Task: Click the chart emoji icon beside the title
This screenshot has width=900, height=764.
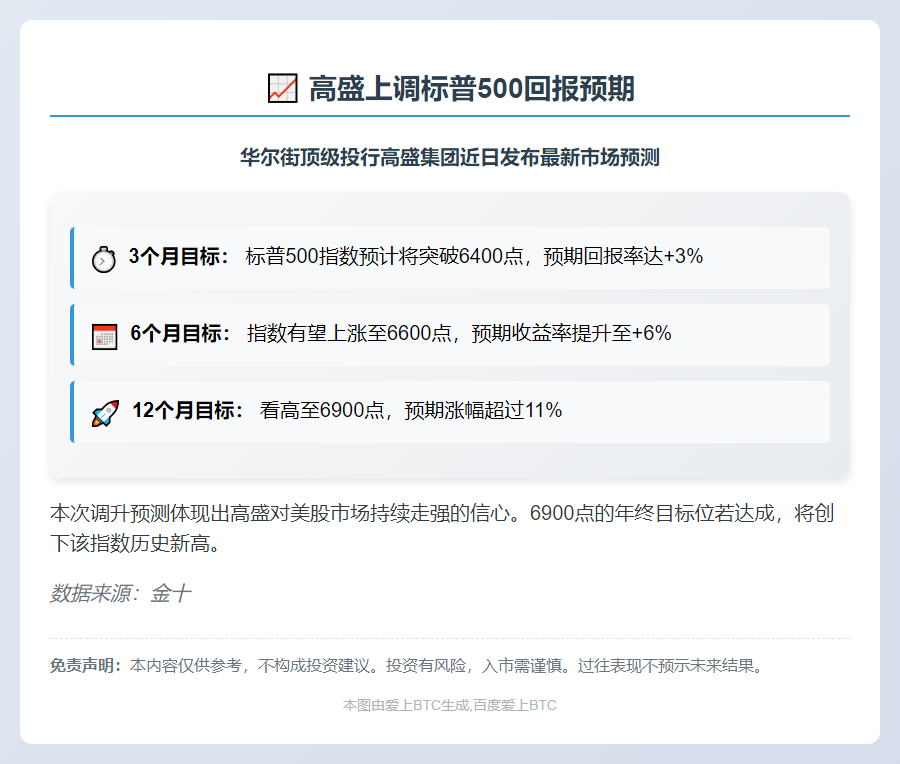Action: click(282, 88)
